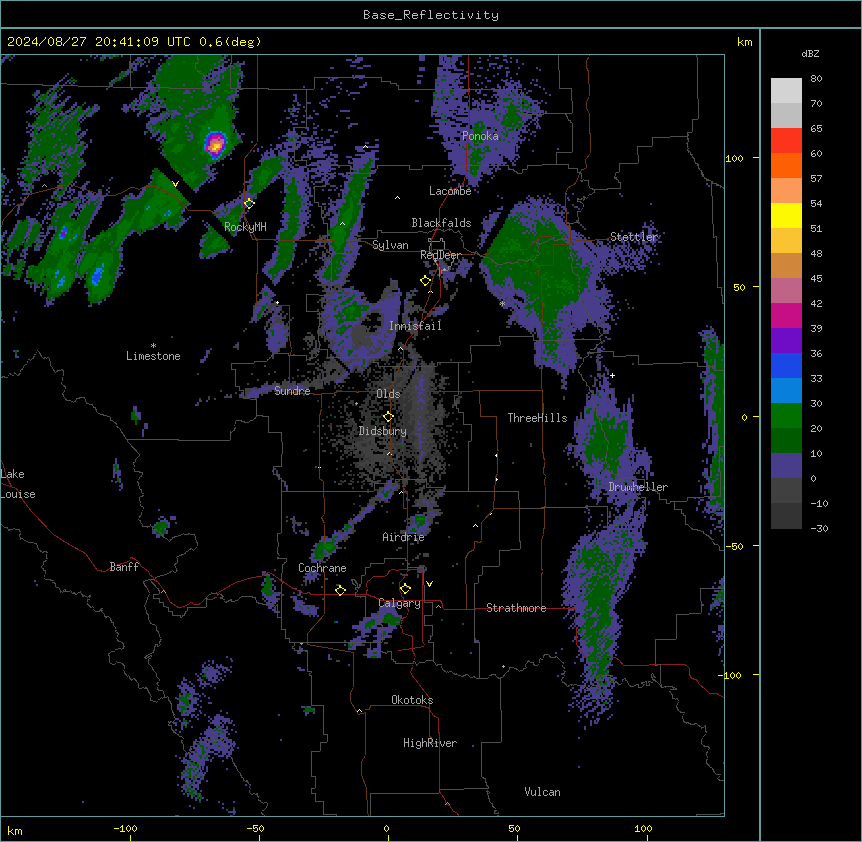Click the 65 value in dBZ legend
The height and width of the screenshot is (842, 862).
click(x=816, y=129)
